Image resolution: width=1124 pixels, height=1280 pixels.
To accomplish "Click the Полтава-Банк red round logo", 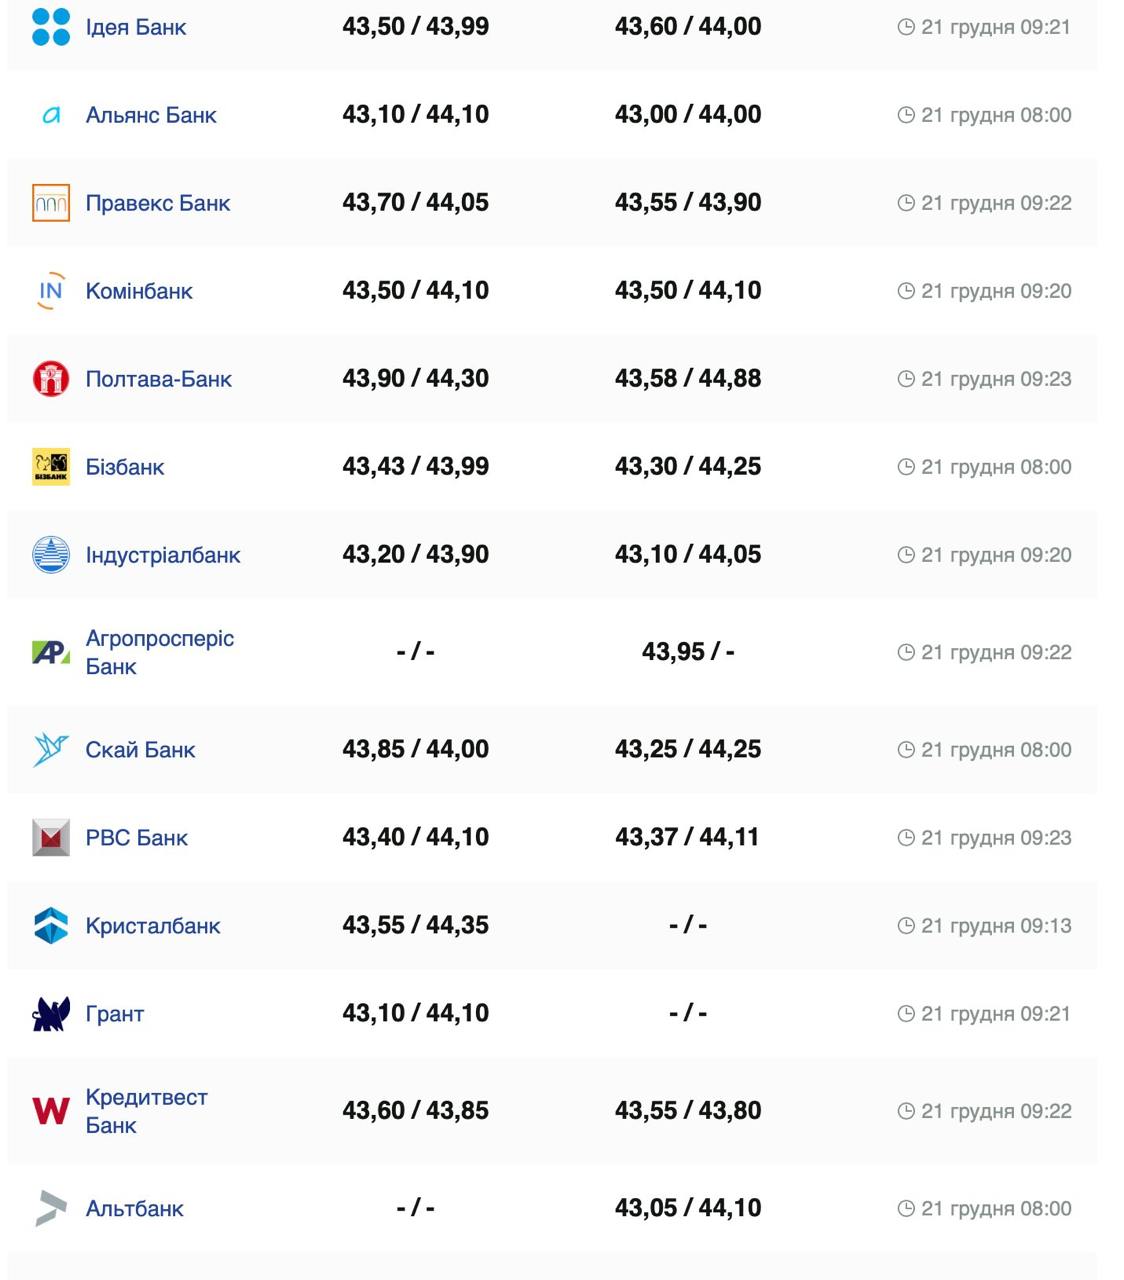I will (x=51, y=379).
